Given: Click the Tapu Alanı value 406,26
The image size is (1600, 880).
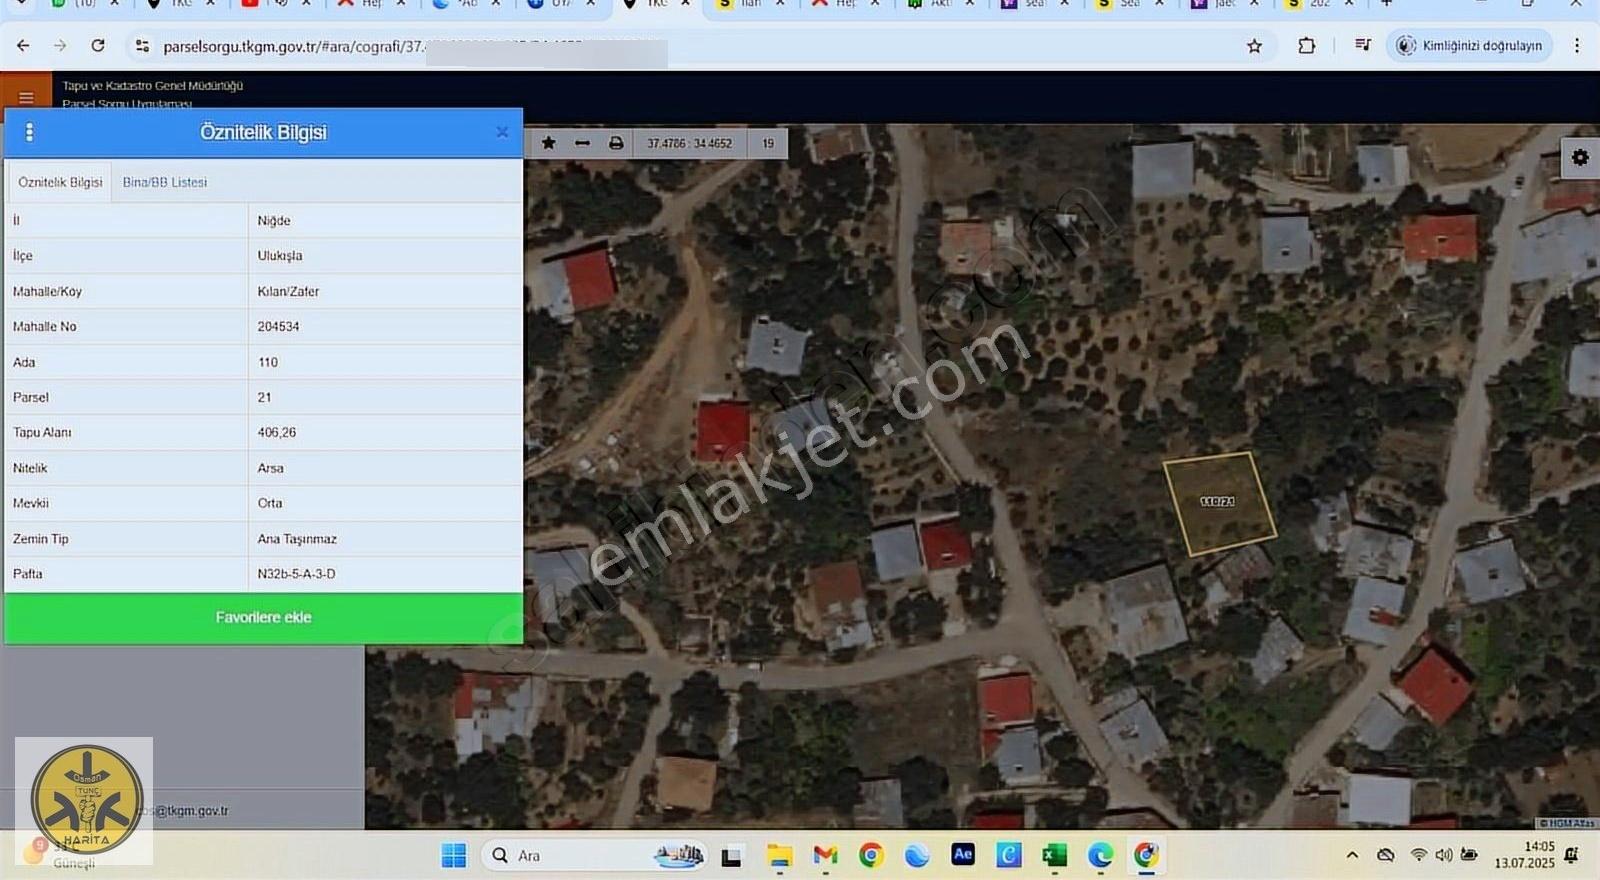Looking at the screenshot, I should click(277, 432).
